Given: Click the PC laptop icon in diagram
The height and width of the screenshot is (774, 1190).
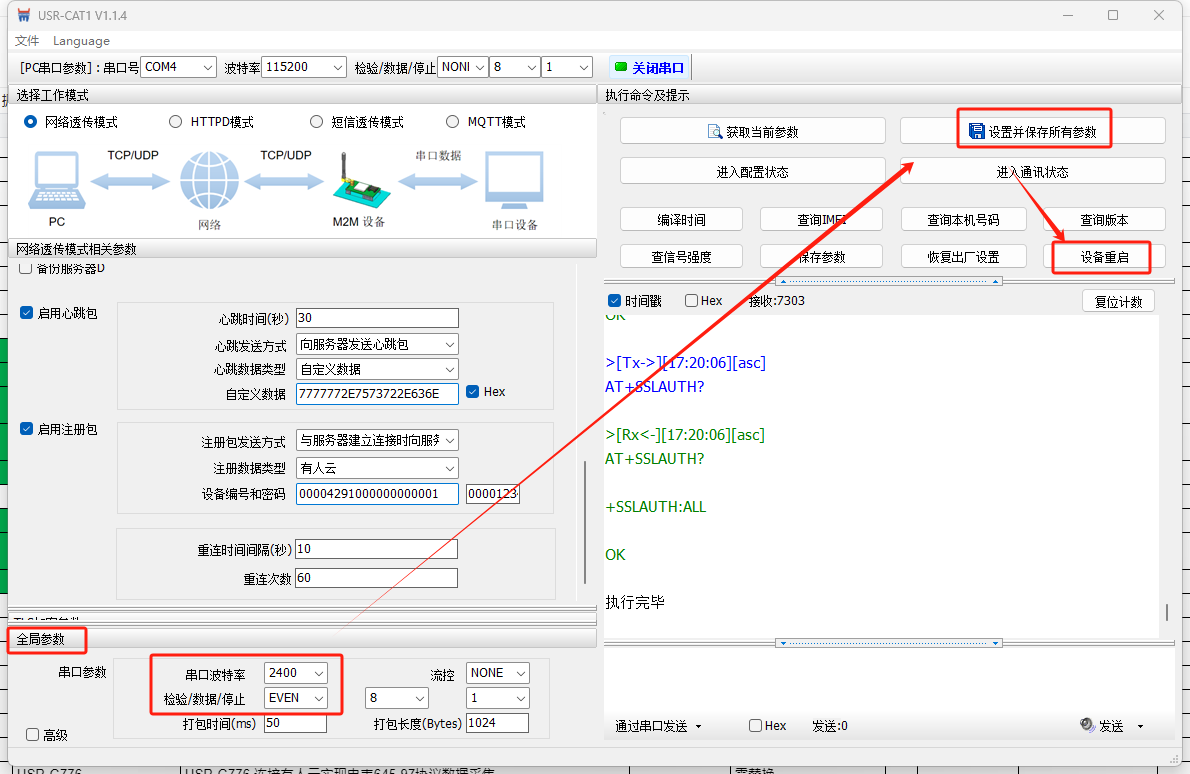Looking at the screenshot, I should [x=57, y=181].
